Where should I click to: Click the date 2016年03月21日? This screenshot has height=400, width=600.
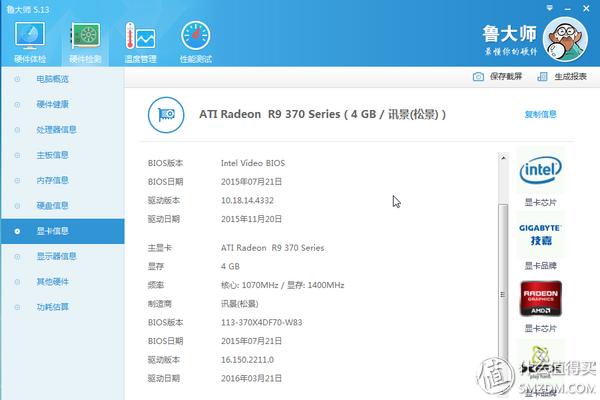coord(251,379)
